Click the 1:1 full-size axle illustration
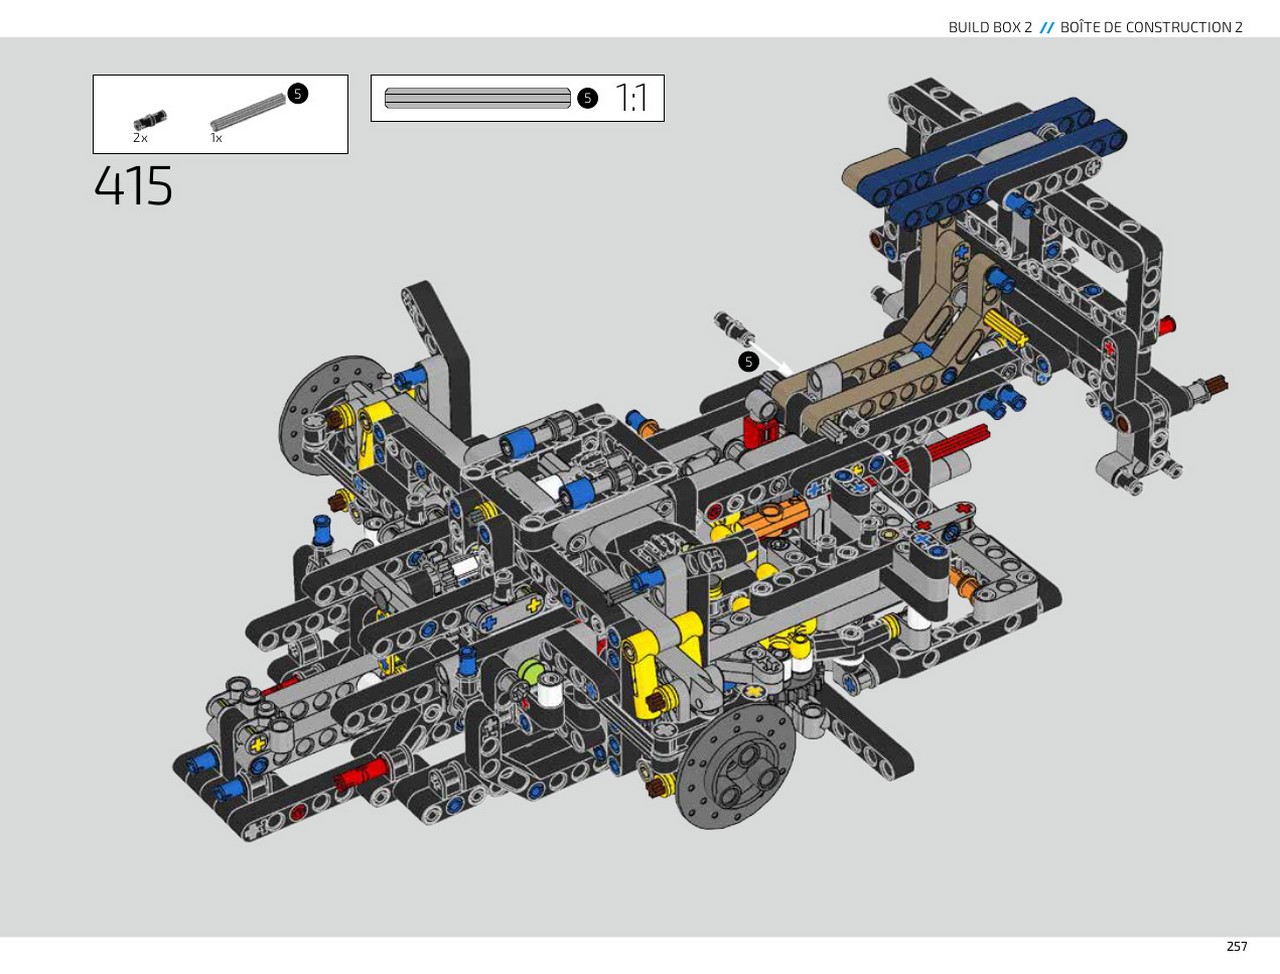 [x=477, y=98]
